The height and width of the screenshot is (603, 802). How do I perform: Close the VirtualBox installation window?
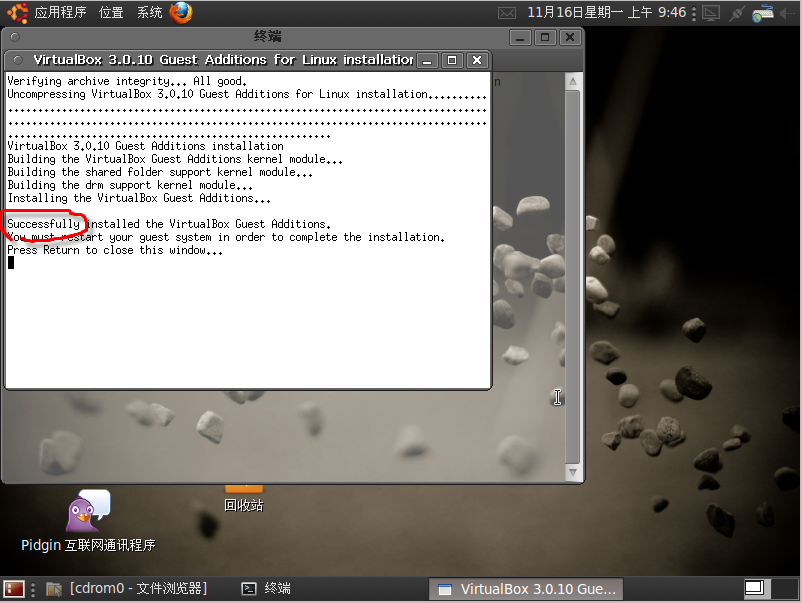[x=477, y=60]
